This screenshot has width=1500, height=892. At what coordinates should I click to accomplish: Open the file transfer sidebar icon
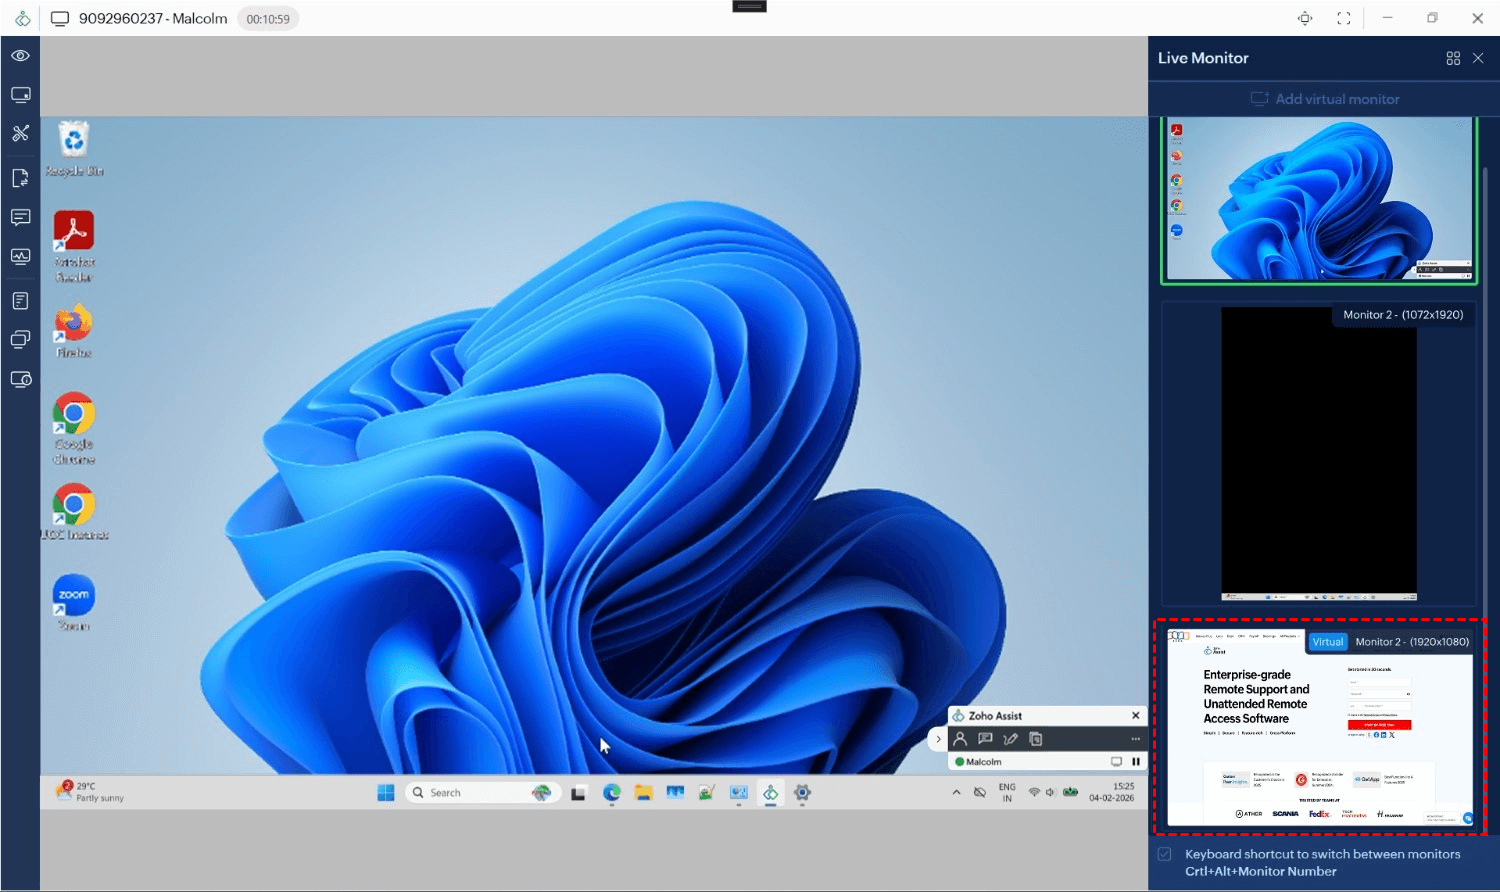pos(20,178)
